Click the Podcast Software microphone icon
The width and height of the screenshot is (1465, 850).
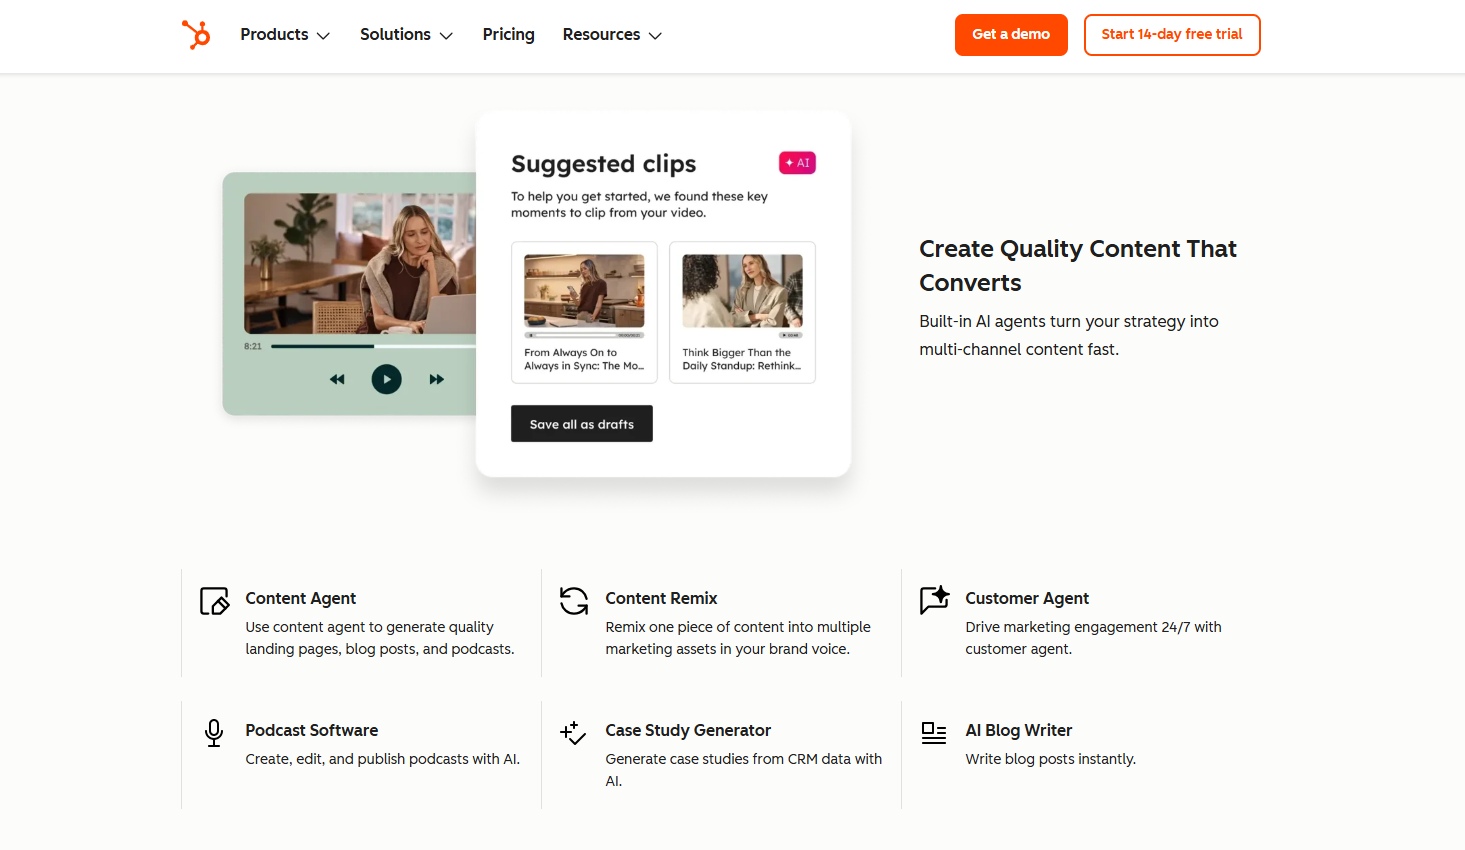click(213, 733)
